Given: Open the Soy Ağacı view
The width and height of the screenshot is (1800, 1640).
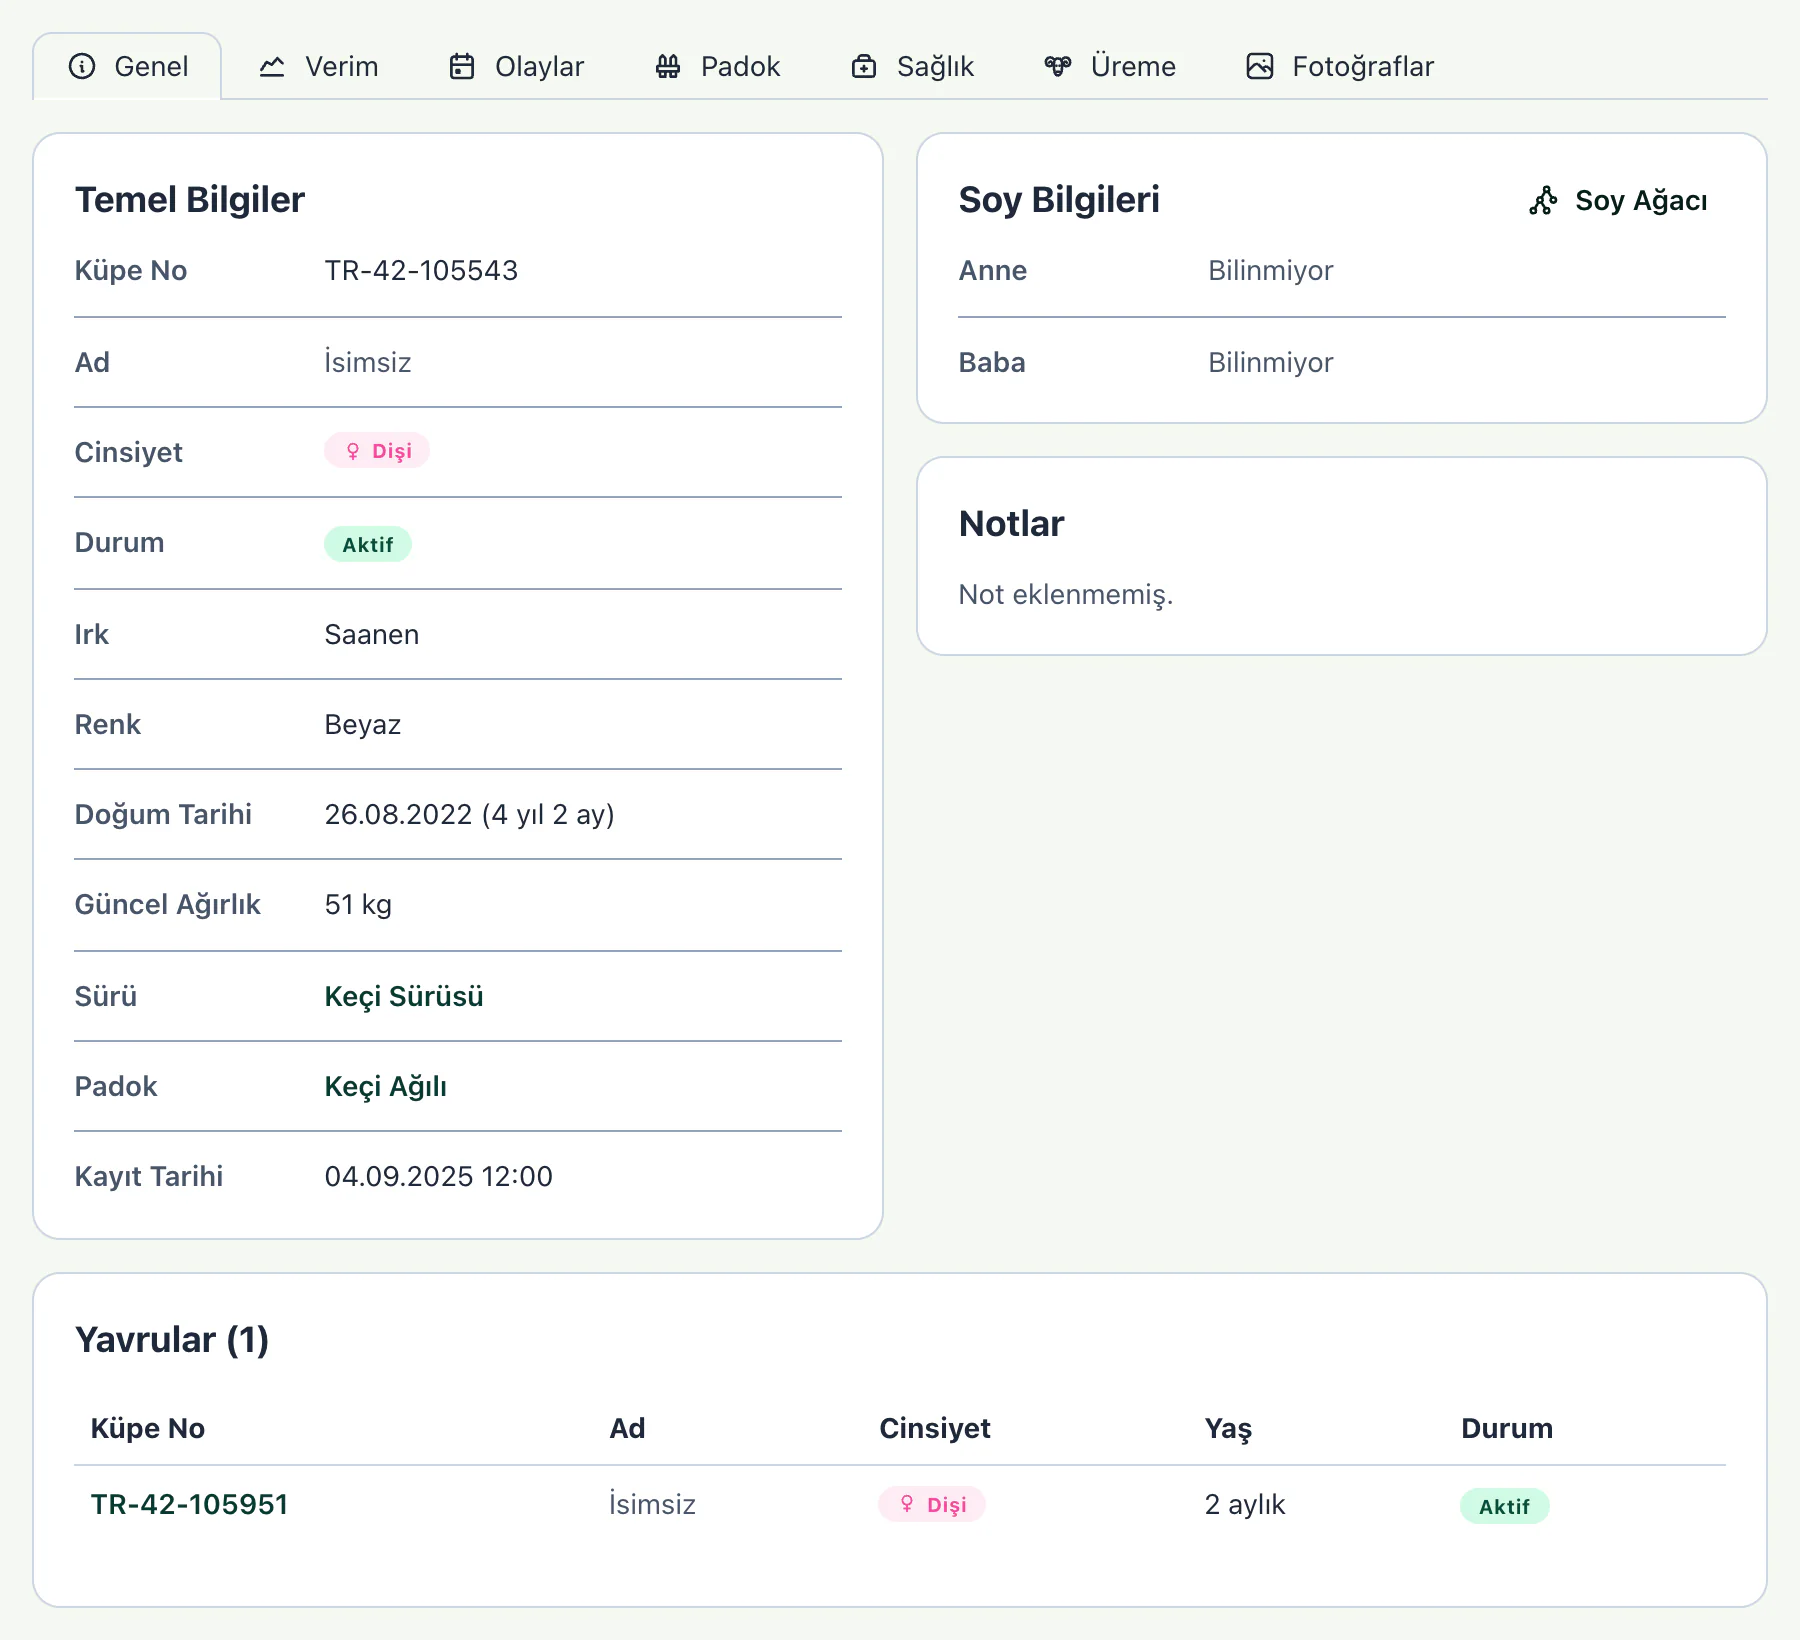Looking at the screenshot, I should (1619, 200).
